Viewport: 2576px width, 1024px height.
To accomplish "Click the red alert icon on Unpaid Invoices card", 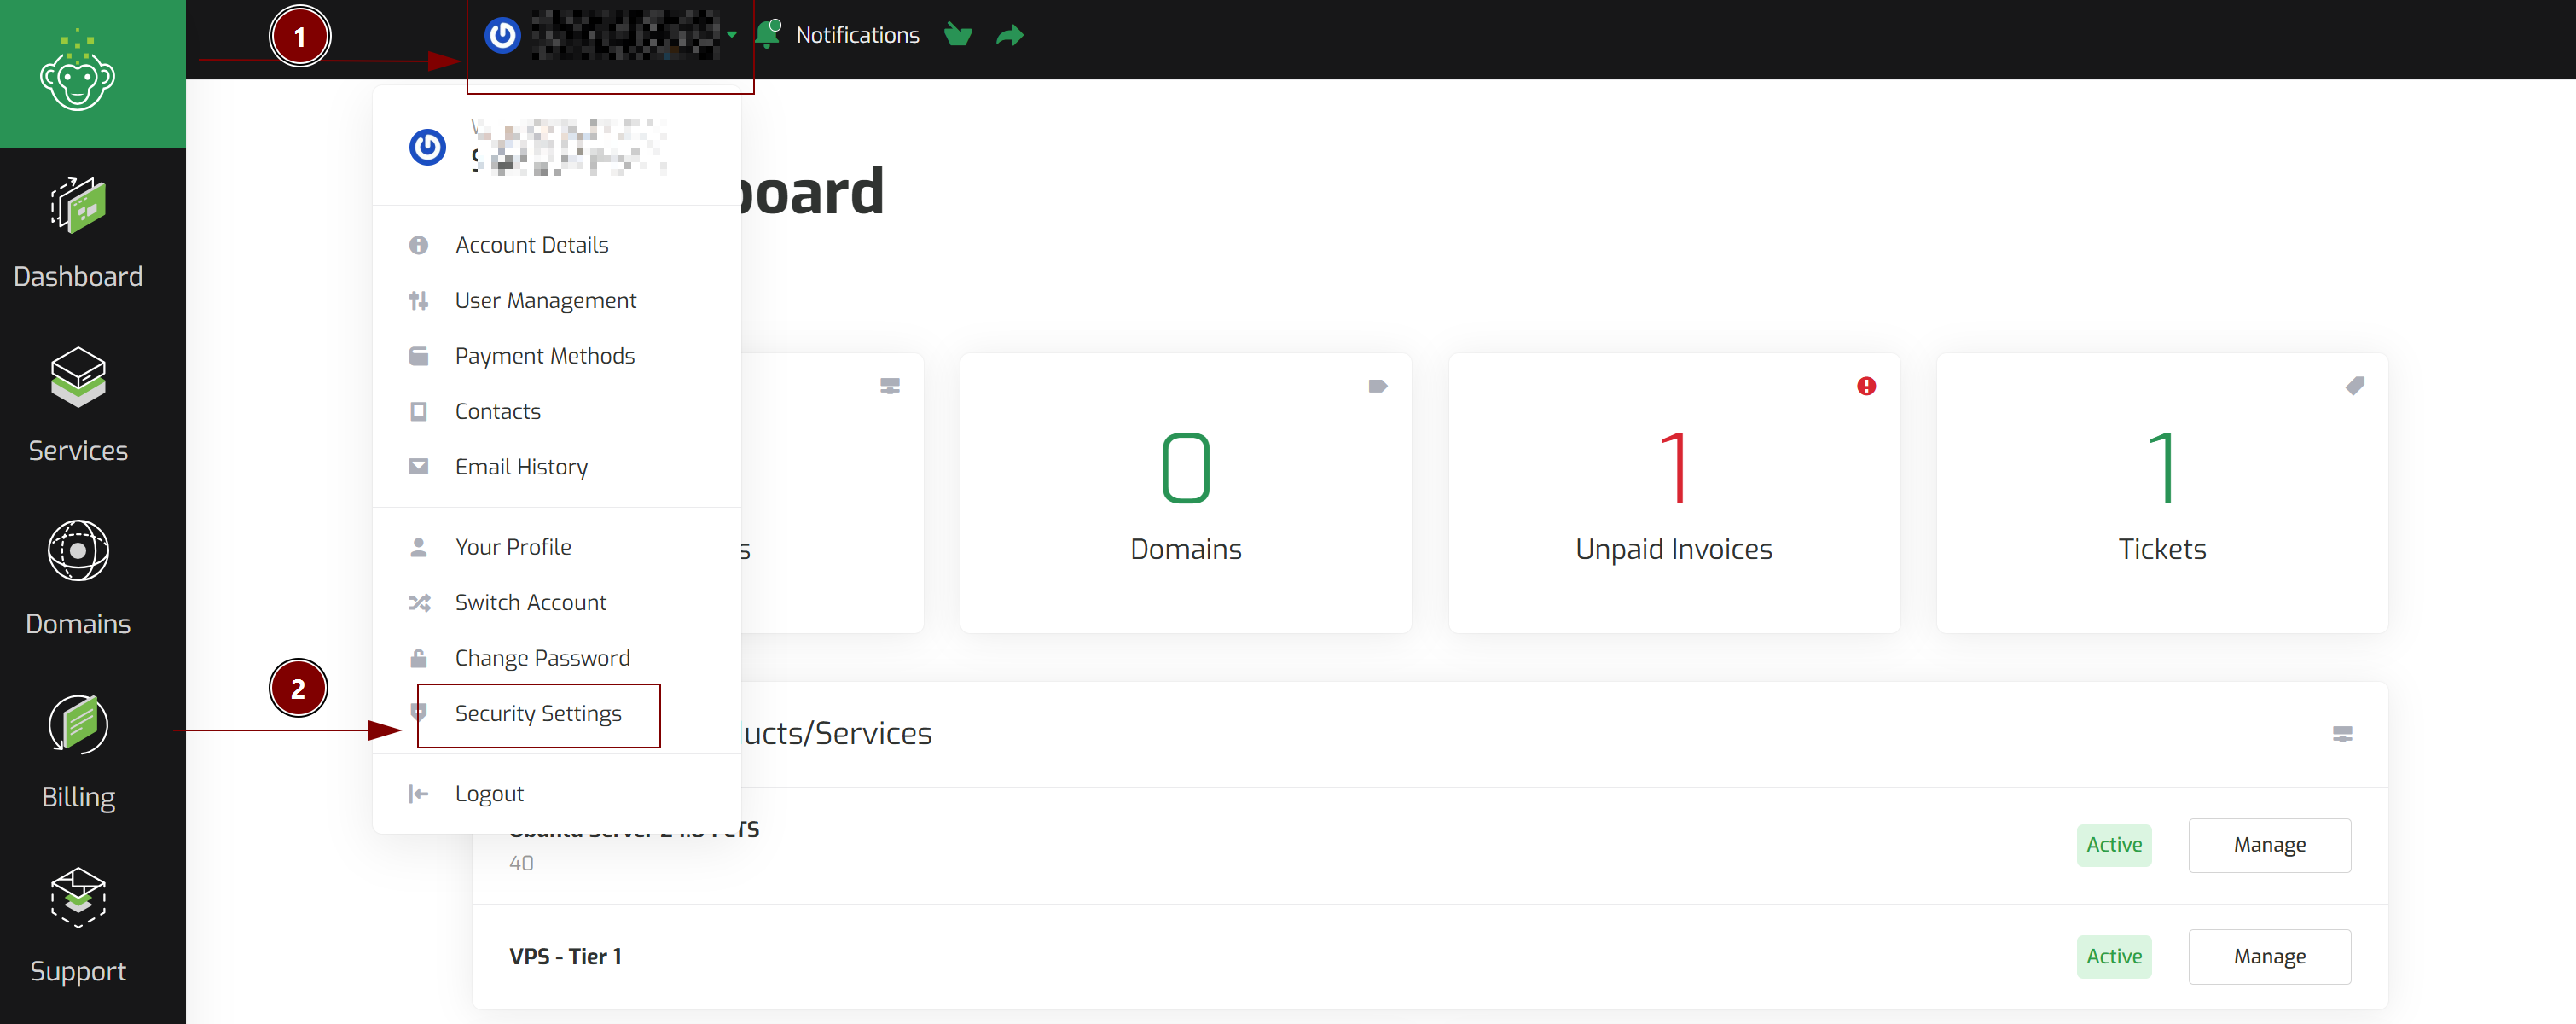I will 1866,386.
